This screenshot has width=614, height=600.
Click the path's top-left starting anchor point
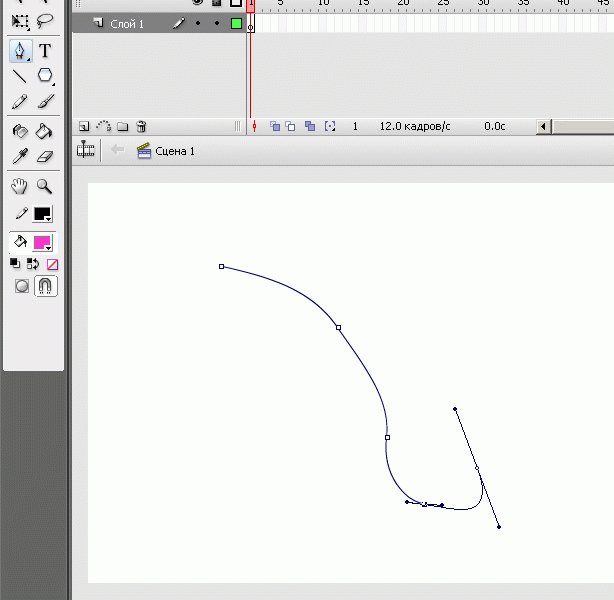coord(222,266)
